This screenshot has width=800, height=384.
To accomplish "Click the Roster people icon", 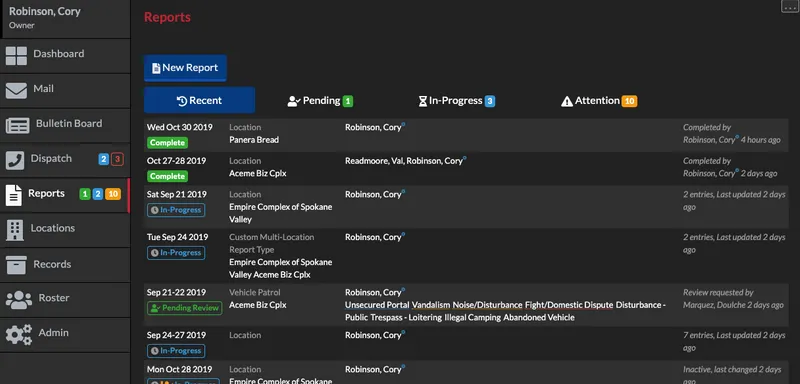I will pos(19,300).
